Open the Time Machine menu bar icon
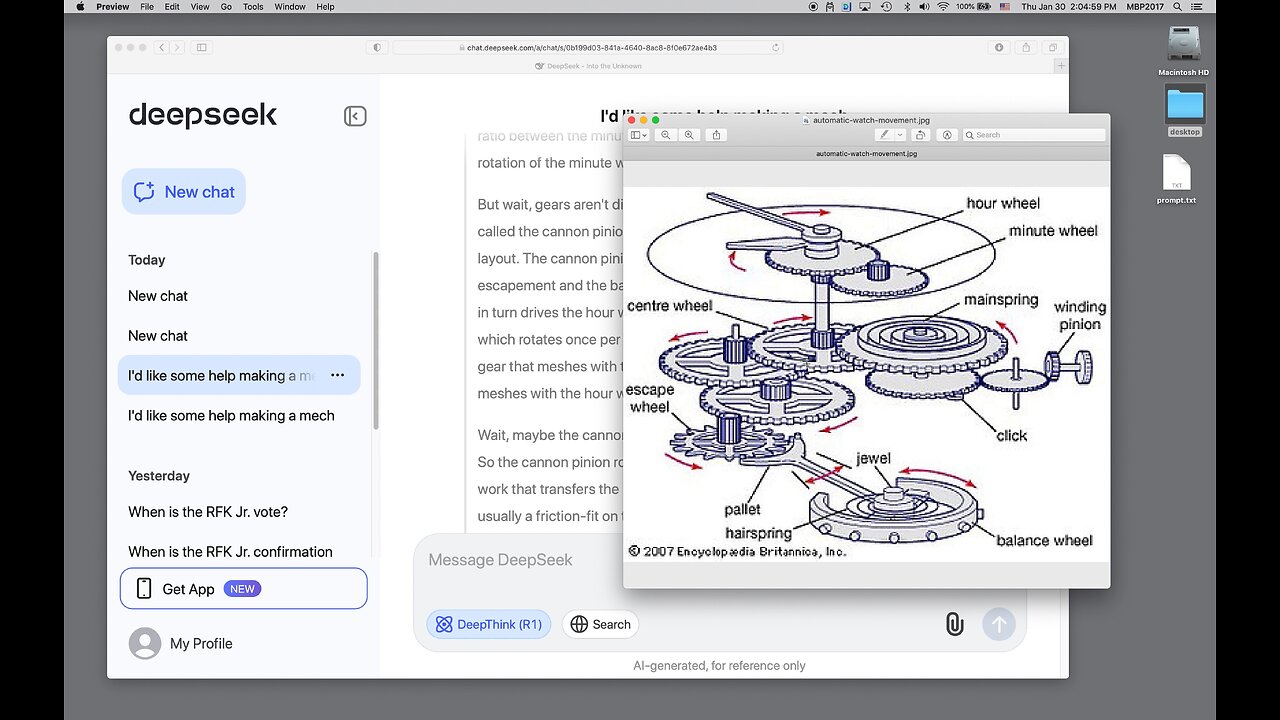The width and height of the screenshot is (1280, 720). [886, 7]
